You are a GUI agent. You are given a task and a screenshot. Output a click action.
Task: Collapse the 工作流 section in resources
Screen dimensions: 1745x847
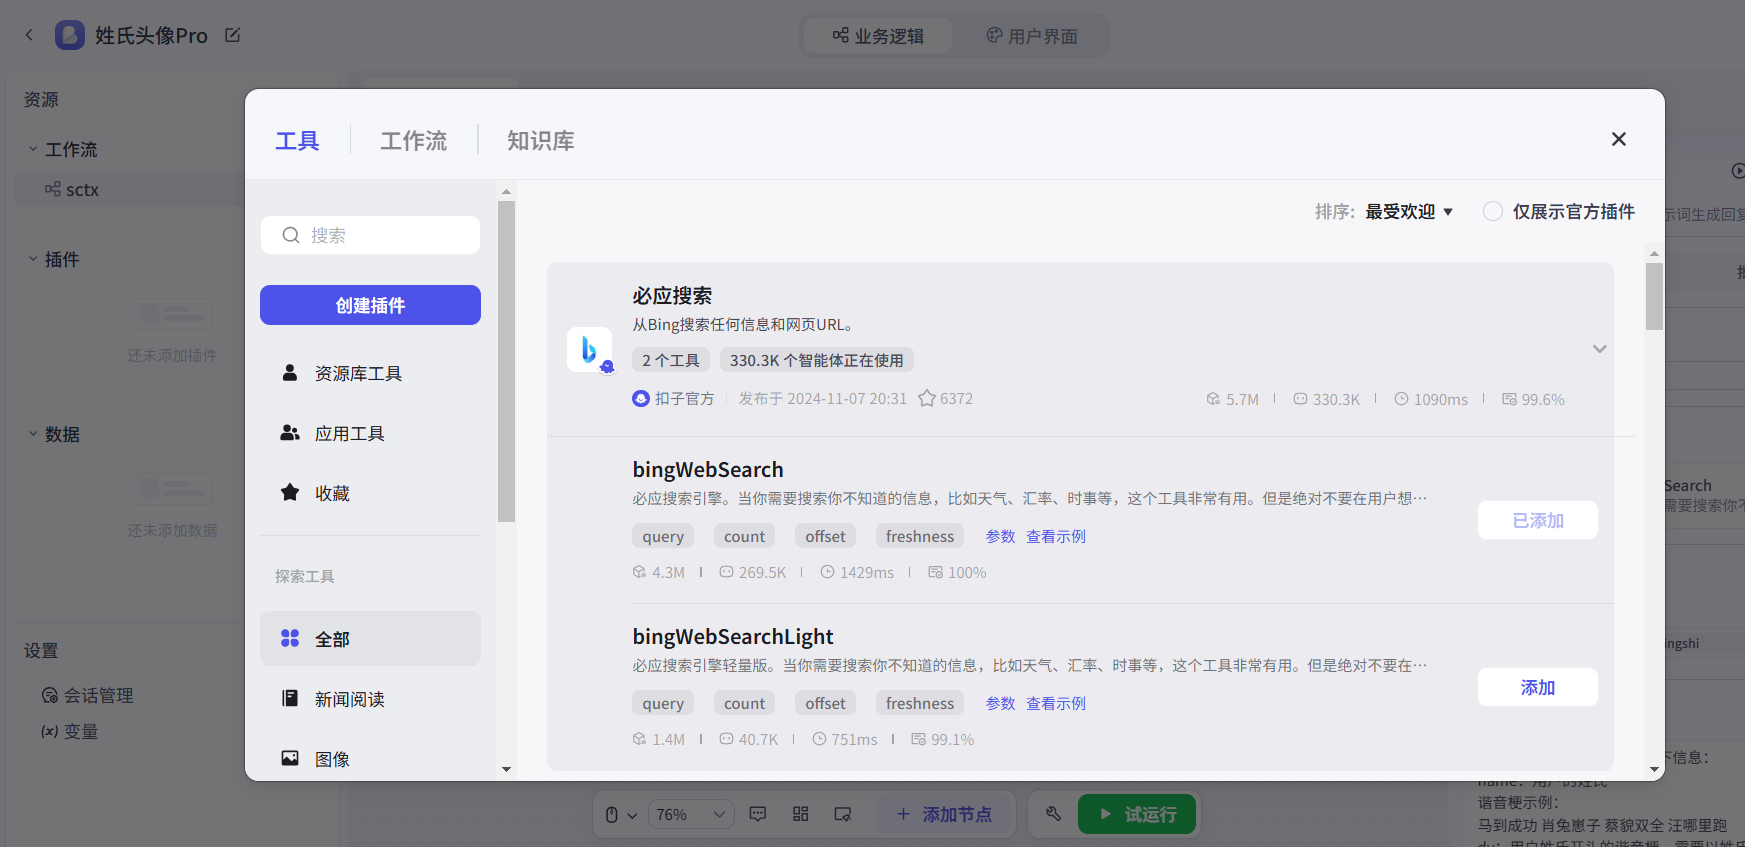tap(33, 149)
